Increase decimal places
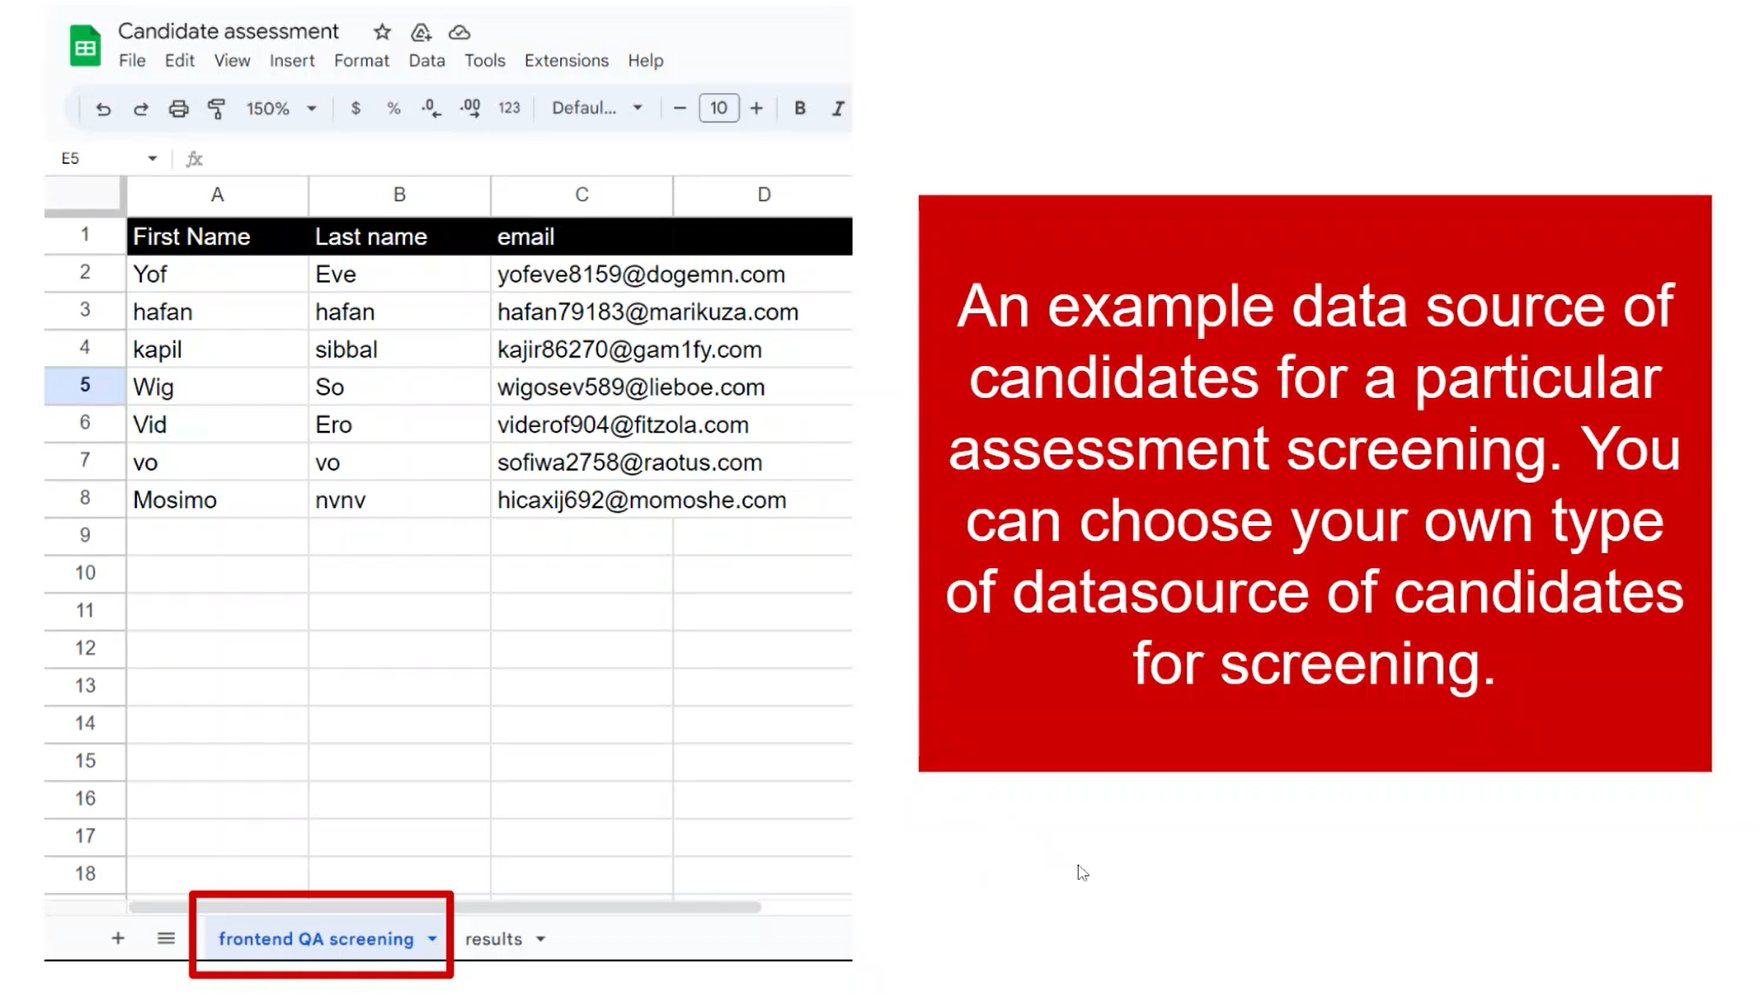The width and height of the screenshot is (1761, 994). (470, 108)
